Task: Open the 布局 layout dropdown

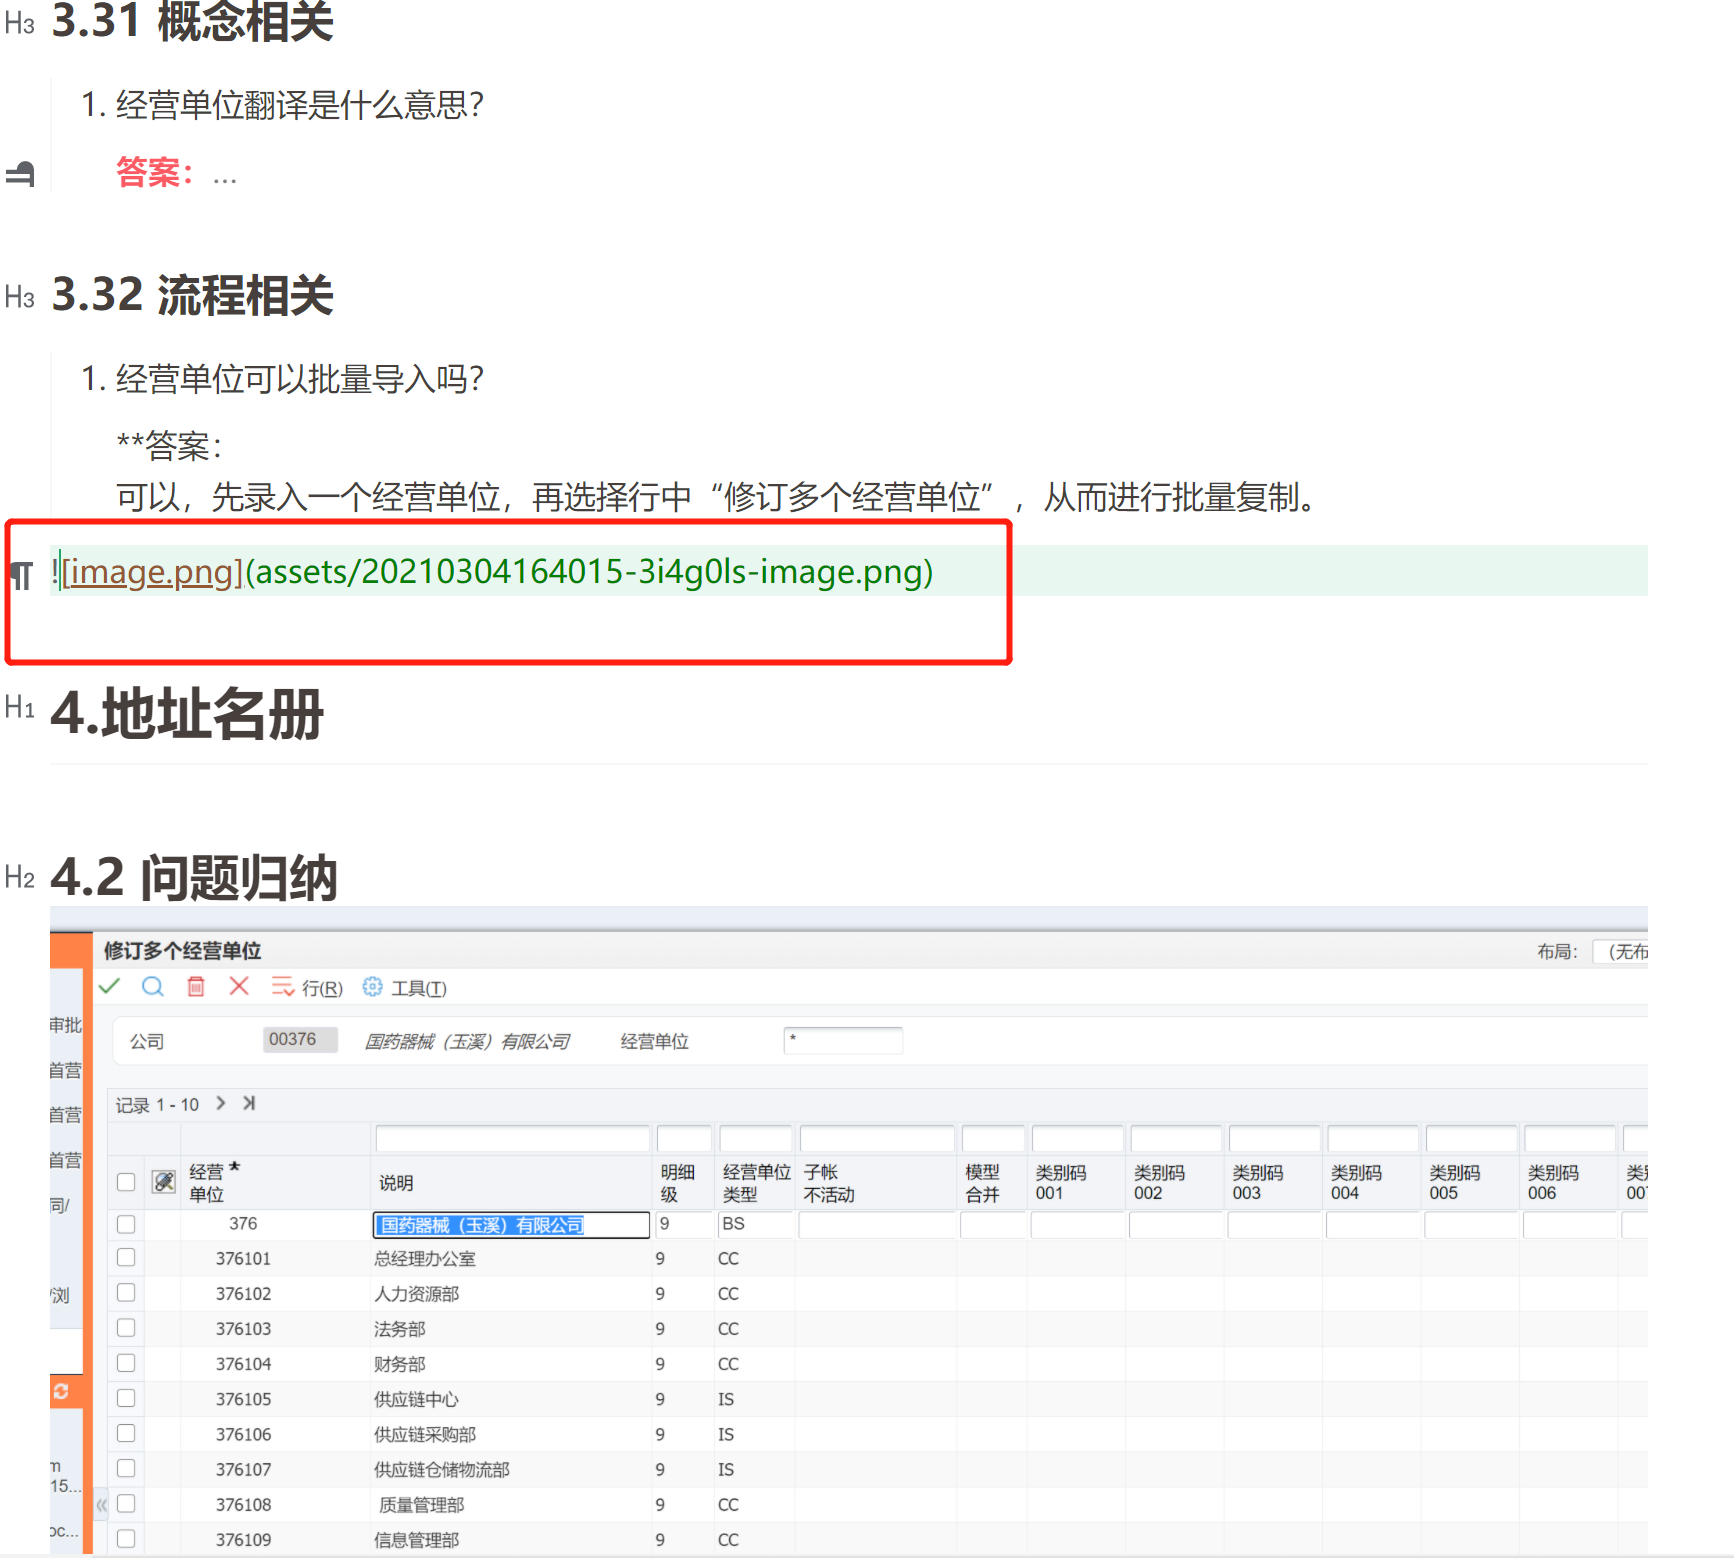Action: [x=1620, y=952]
